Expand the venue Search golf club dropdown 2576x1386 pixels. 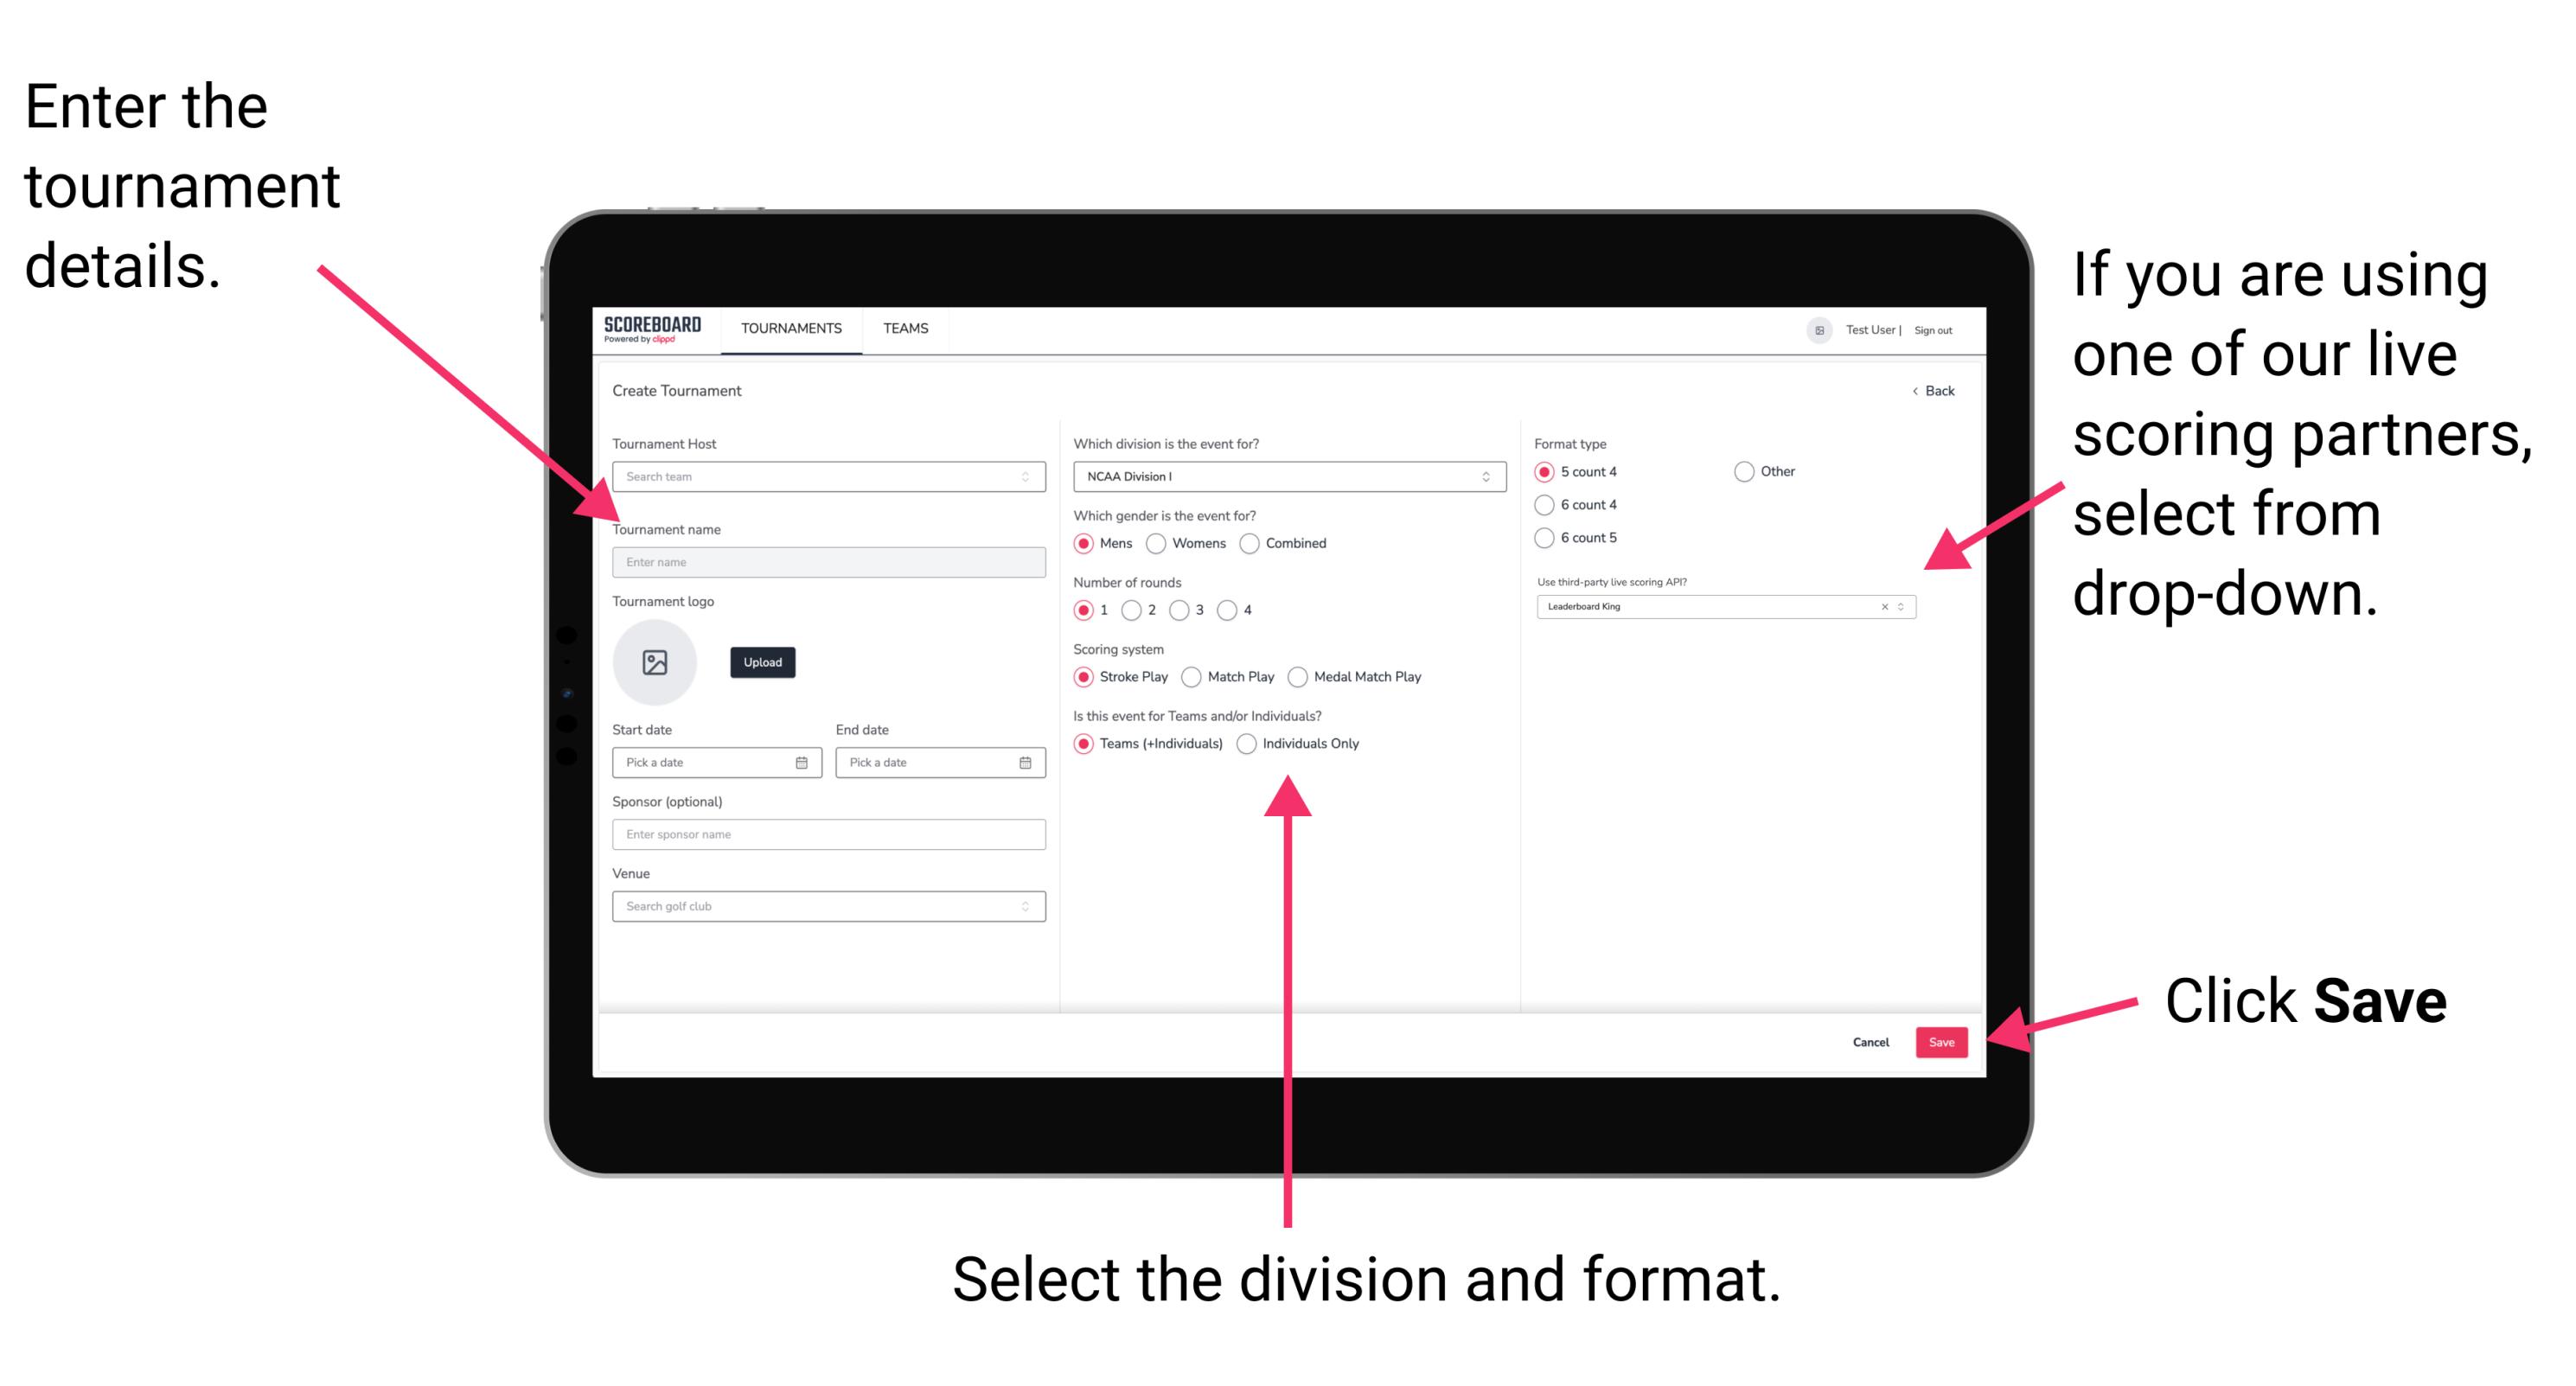pos(1026,906)
